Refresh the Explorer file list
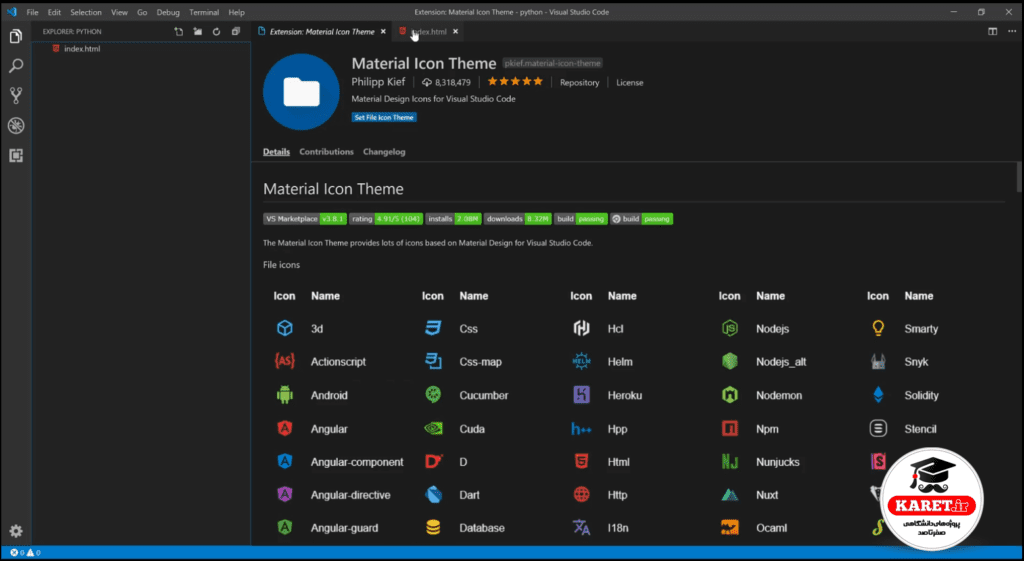 216,31
